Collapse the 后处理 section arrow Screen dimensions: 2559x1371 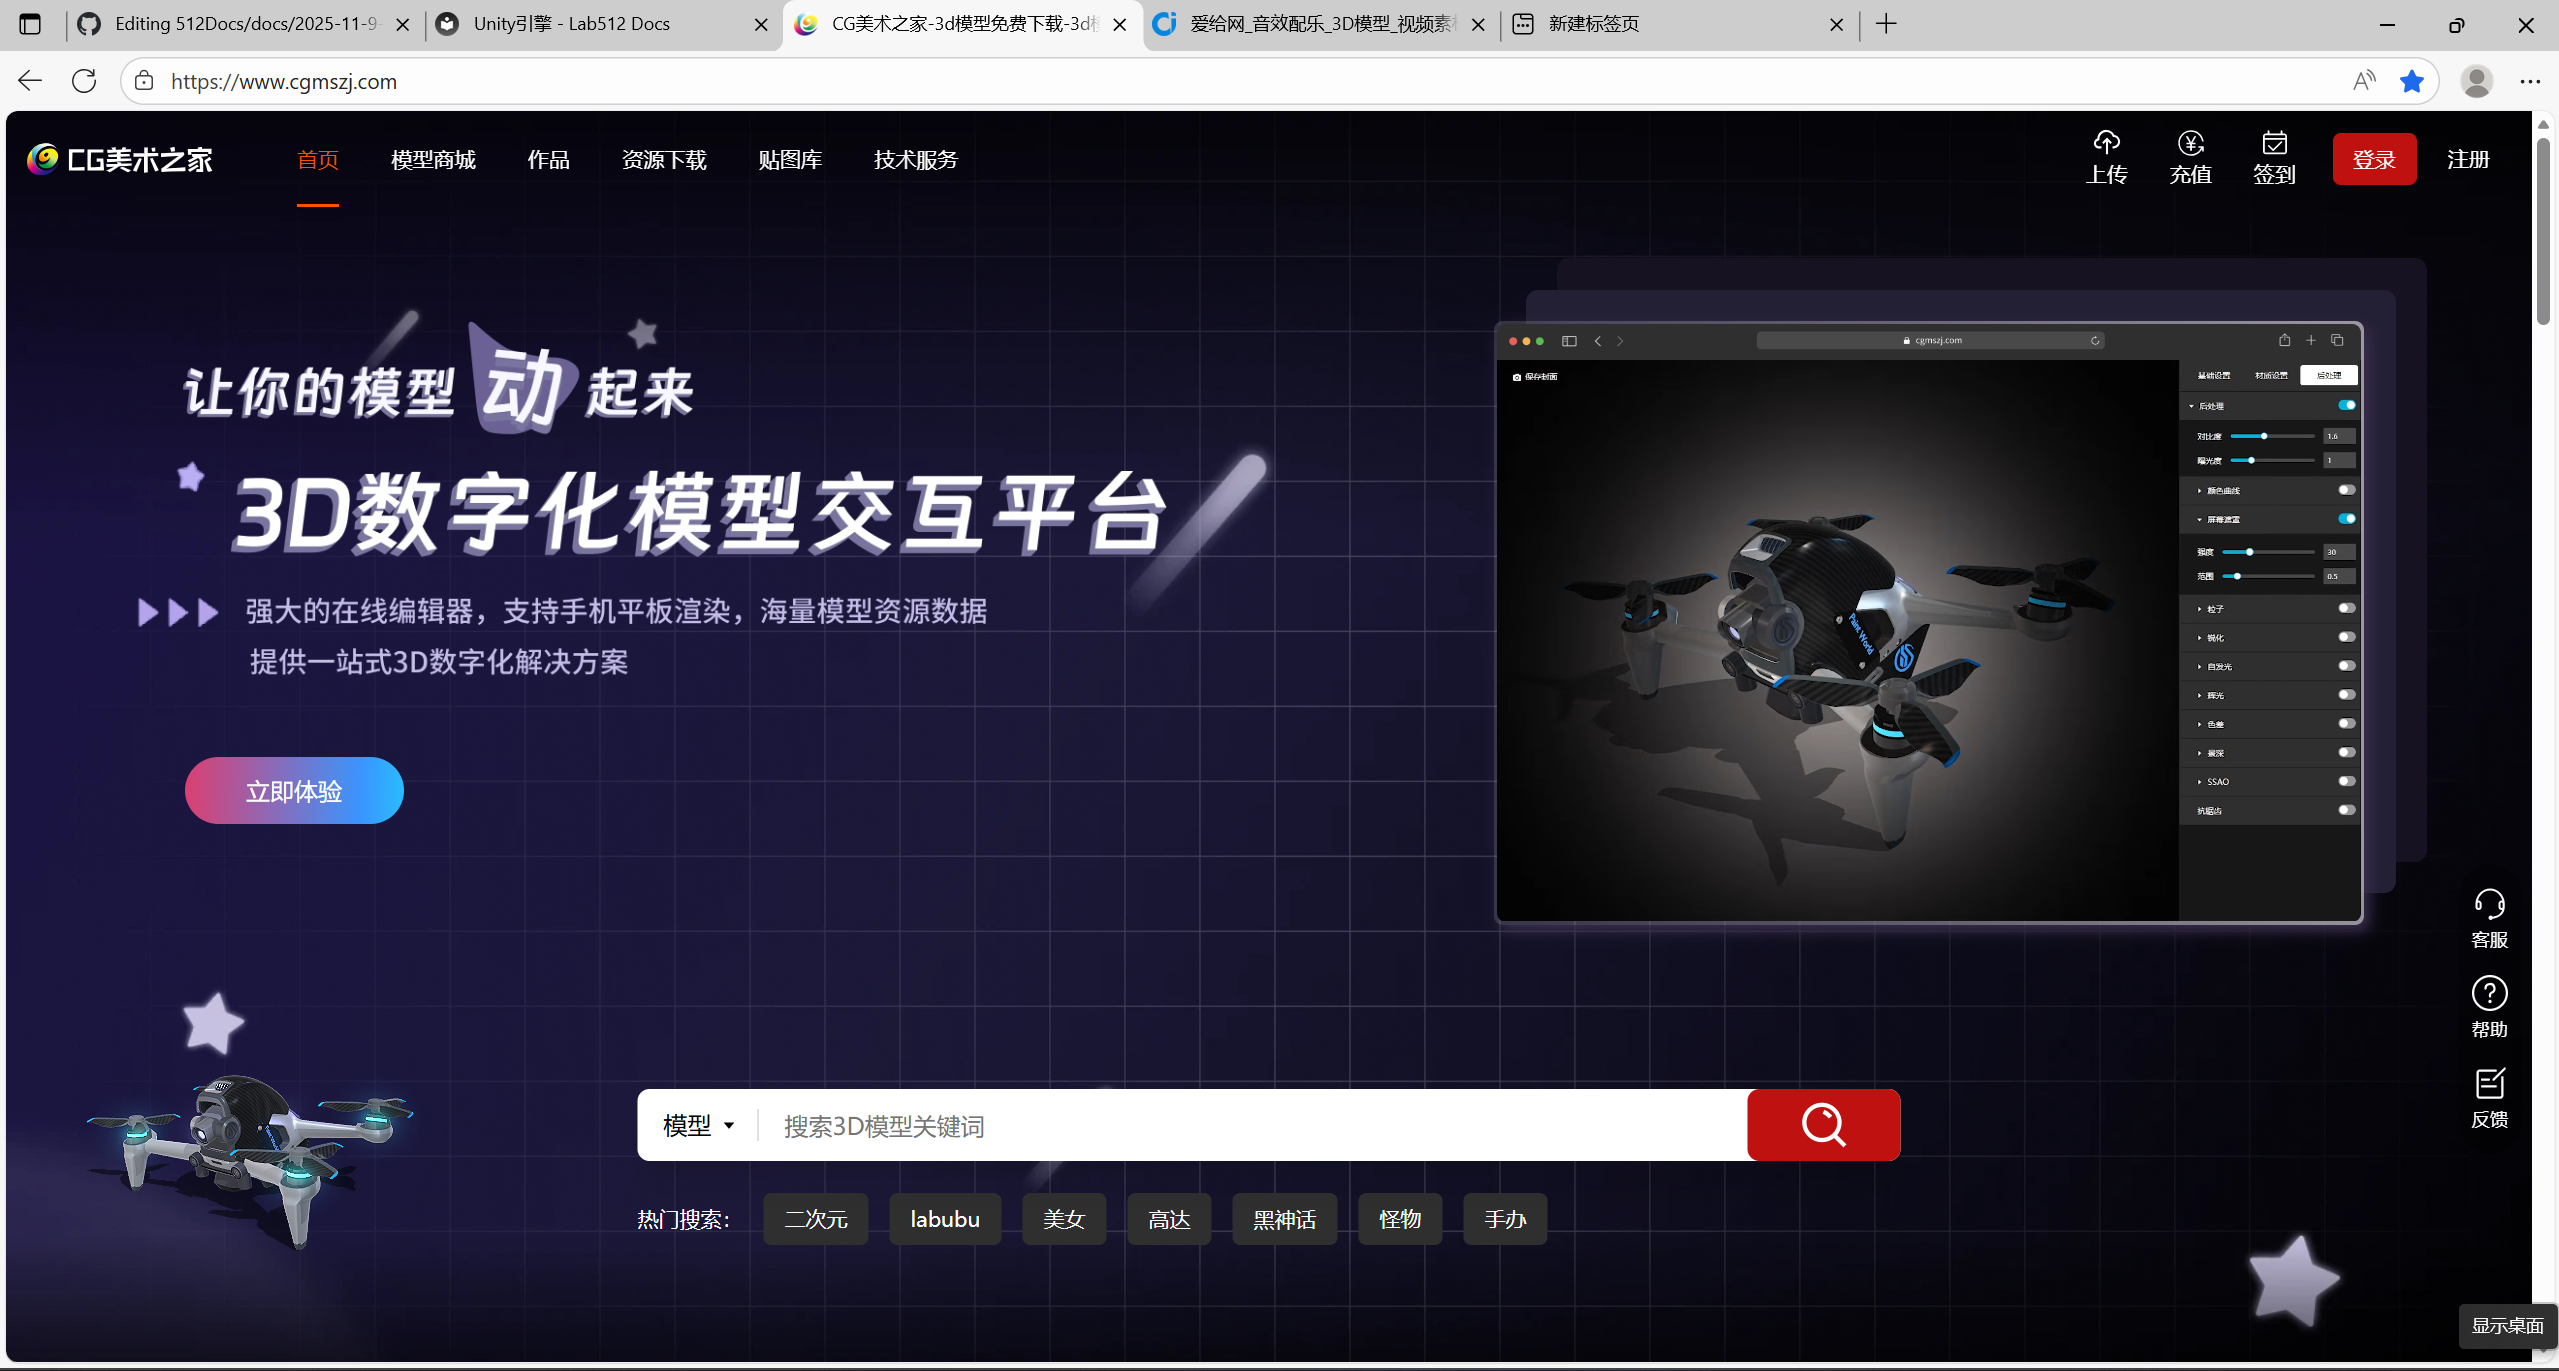coord(2191,406)
